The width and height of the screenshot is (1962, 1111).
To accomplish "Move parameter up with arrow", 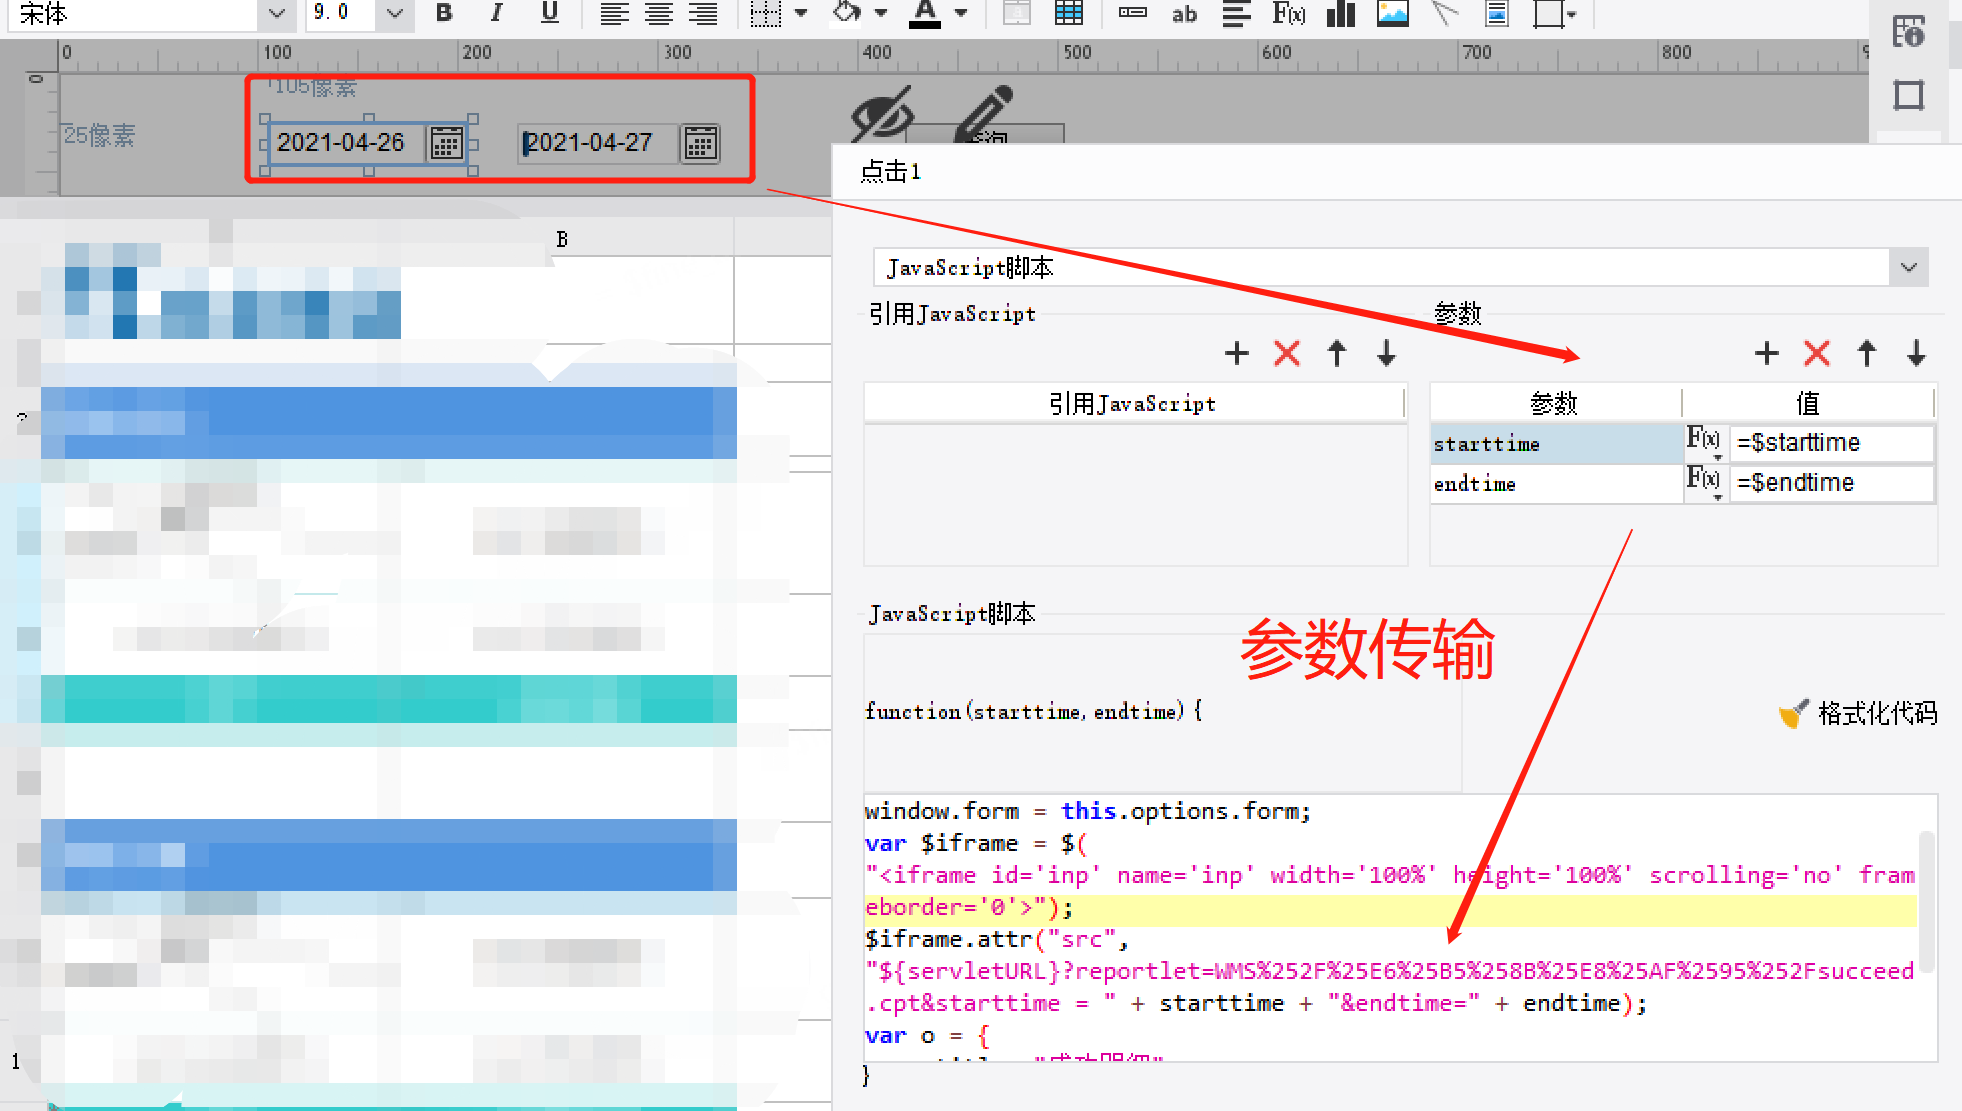I will click(x=1867, y=353).
